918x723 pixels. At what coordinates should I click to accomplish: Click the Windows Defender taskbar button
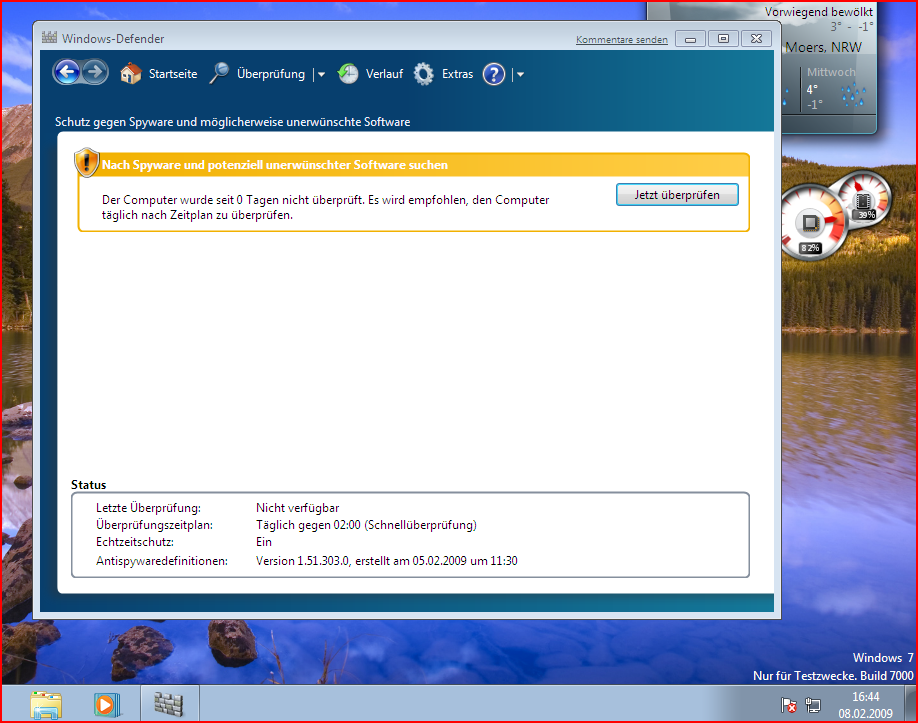coord(169,704)
